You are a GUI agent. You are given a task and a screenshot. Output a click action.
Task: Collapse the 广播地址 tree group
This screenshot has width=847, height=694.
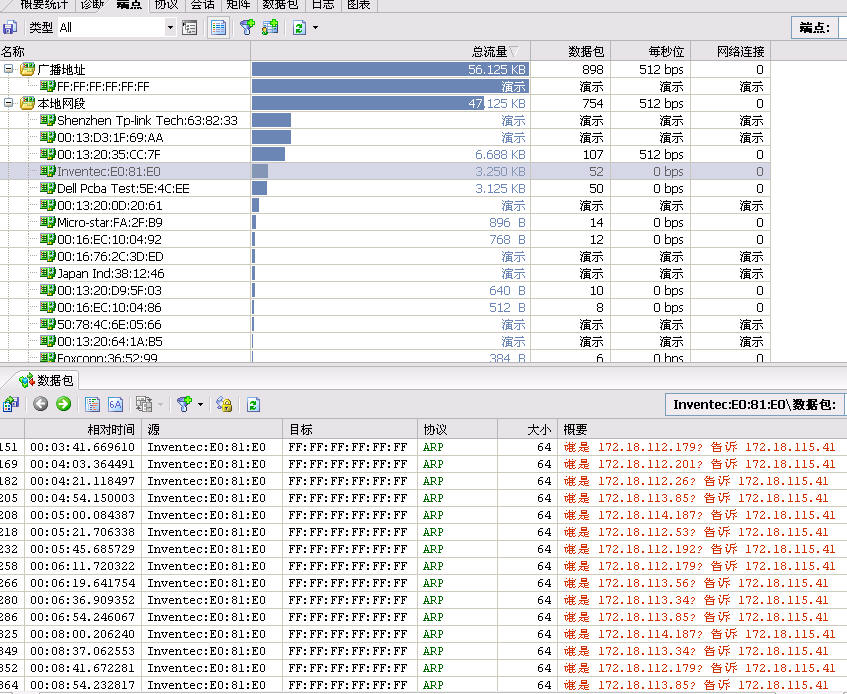point(9,70)
